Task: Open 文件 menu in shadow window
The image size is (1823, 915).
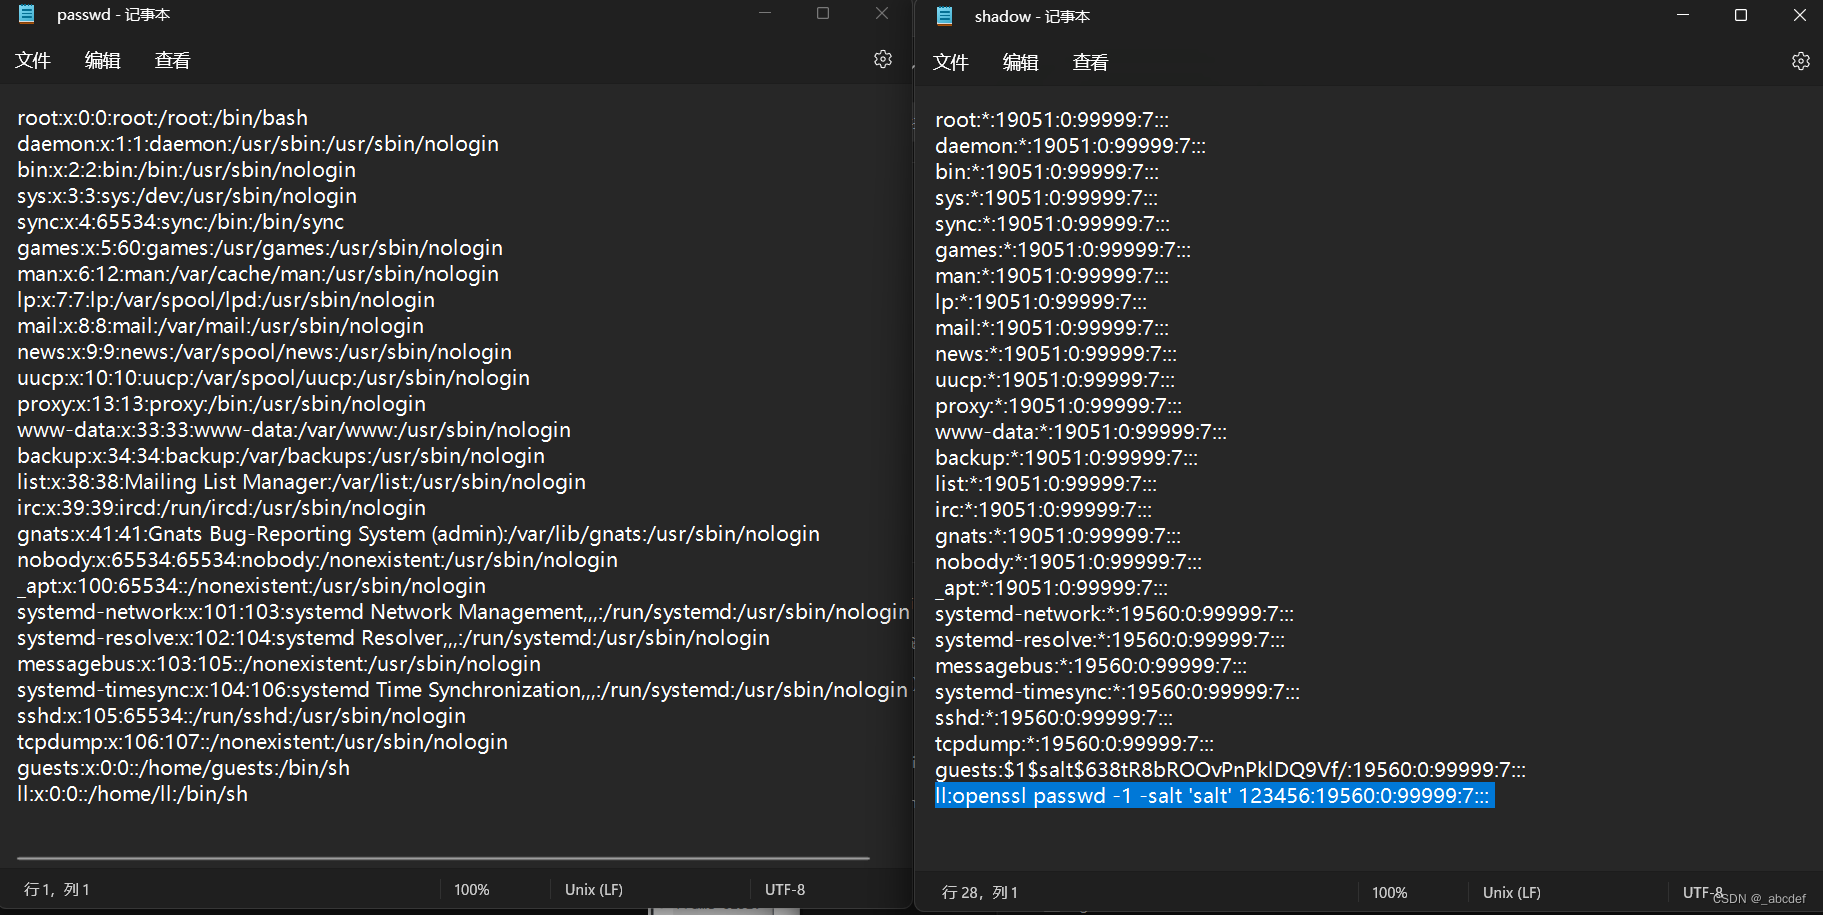Action: coord(951,62)
